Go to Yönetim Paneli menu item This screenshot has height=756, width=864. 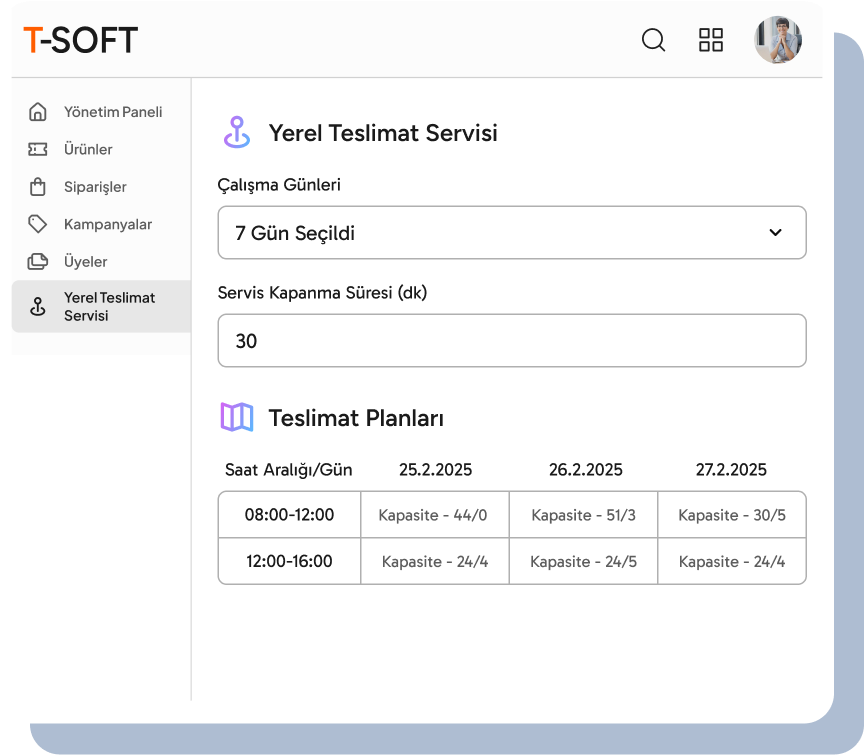(112, 112)
